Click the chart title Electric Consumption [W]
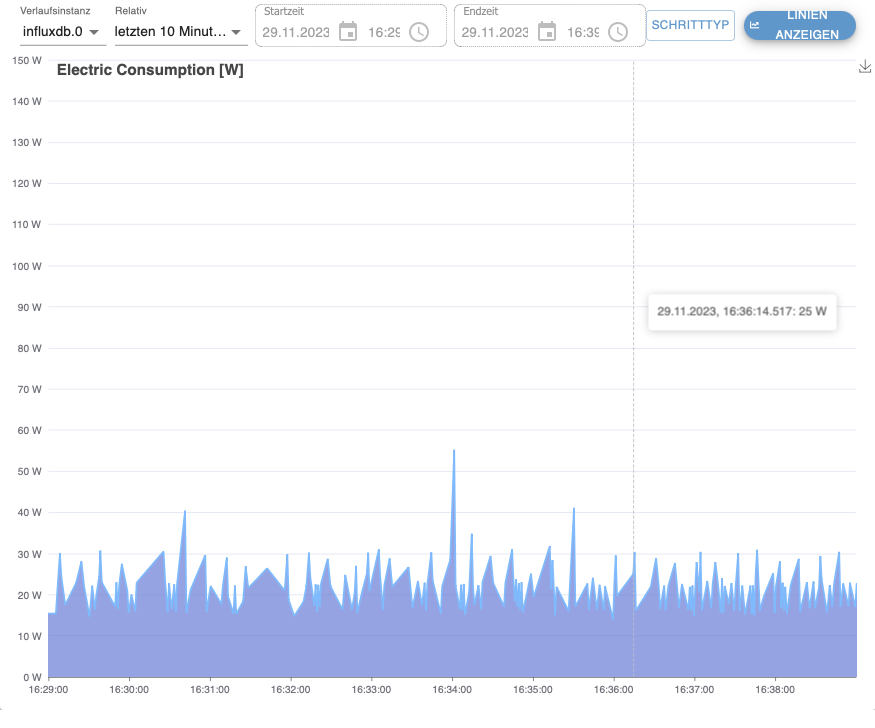 (x=150, y=70)
